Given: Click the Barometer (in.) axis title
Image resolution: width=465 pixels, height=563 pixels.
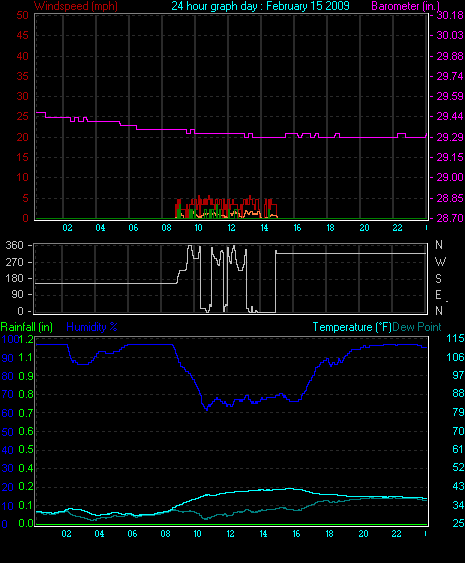Looking at the screenshot, I should pyautogui.click(x=405, y=6).
